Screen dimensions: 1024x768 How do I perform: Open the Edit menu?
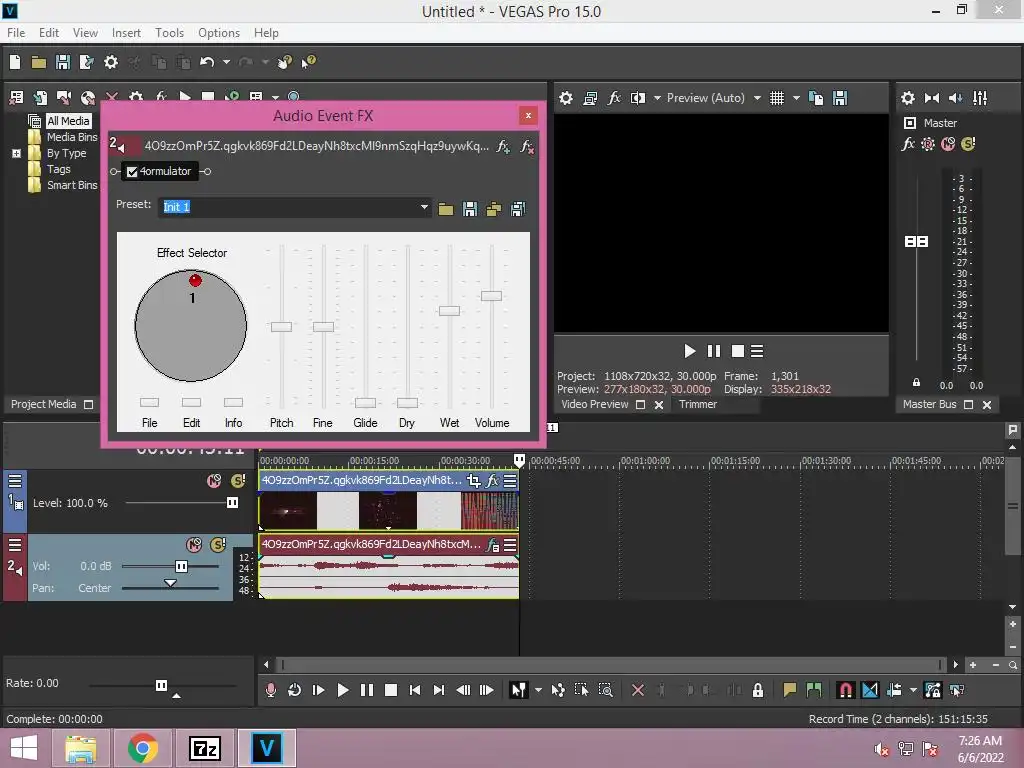click(x=49, y=33)
